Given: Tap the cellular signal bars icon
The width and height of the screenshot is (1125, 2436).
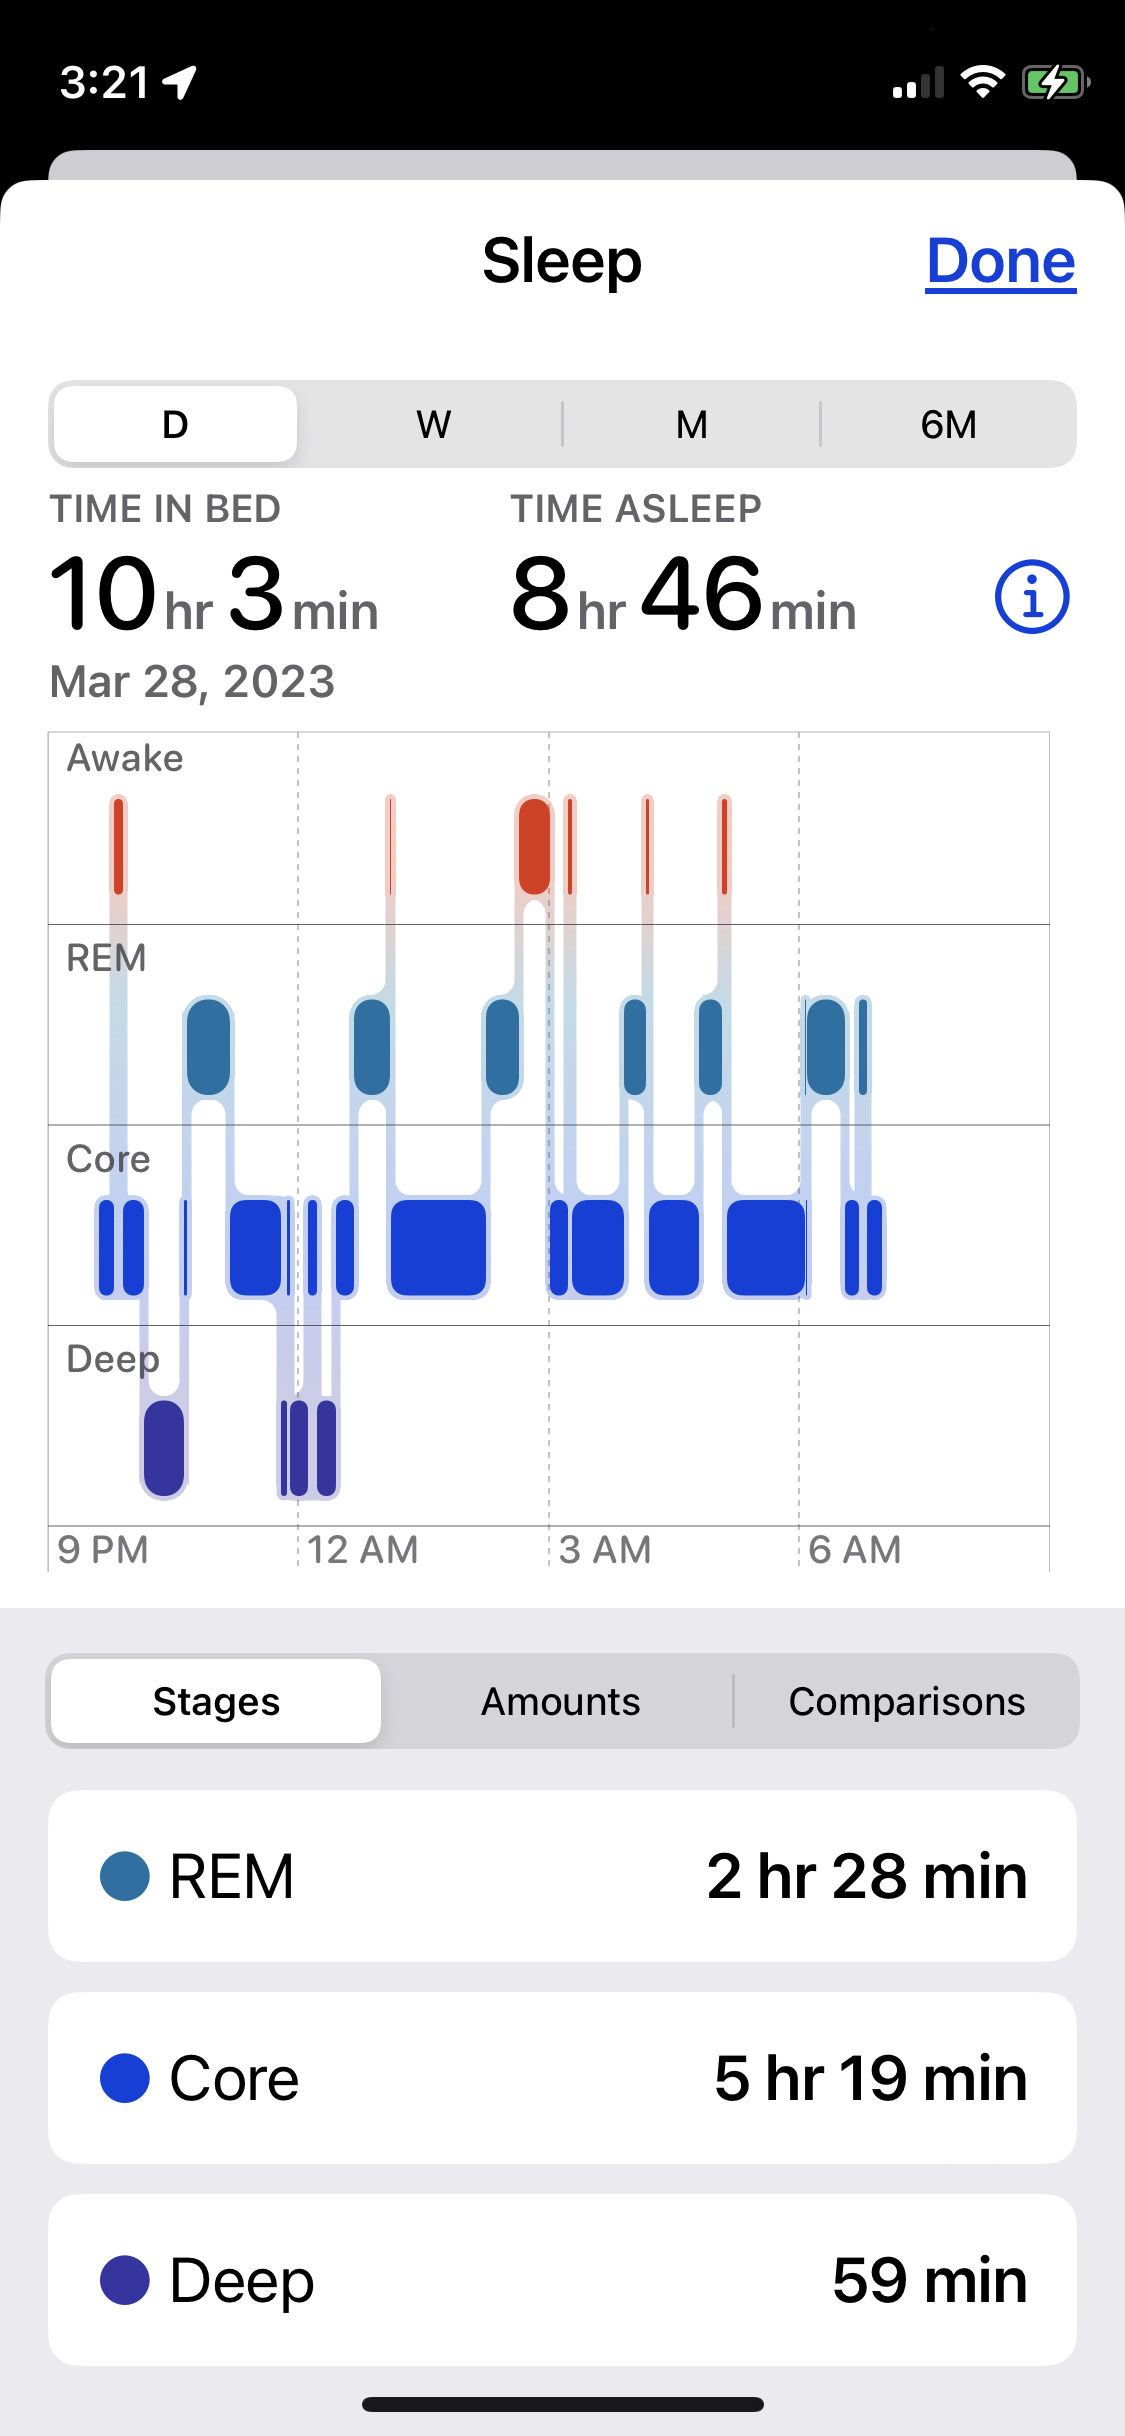Looking at the screenshot, I should coord(918,84).
